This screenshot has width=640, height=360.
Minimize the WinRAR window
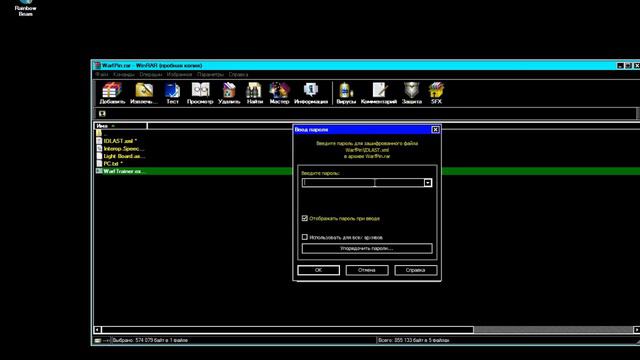pos(620,65)
